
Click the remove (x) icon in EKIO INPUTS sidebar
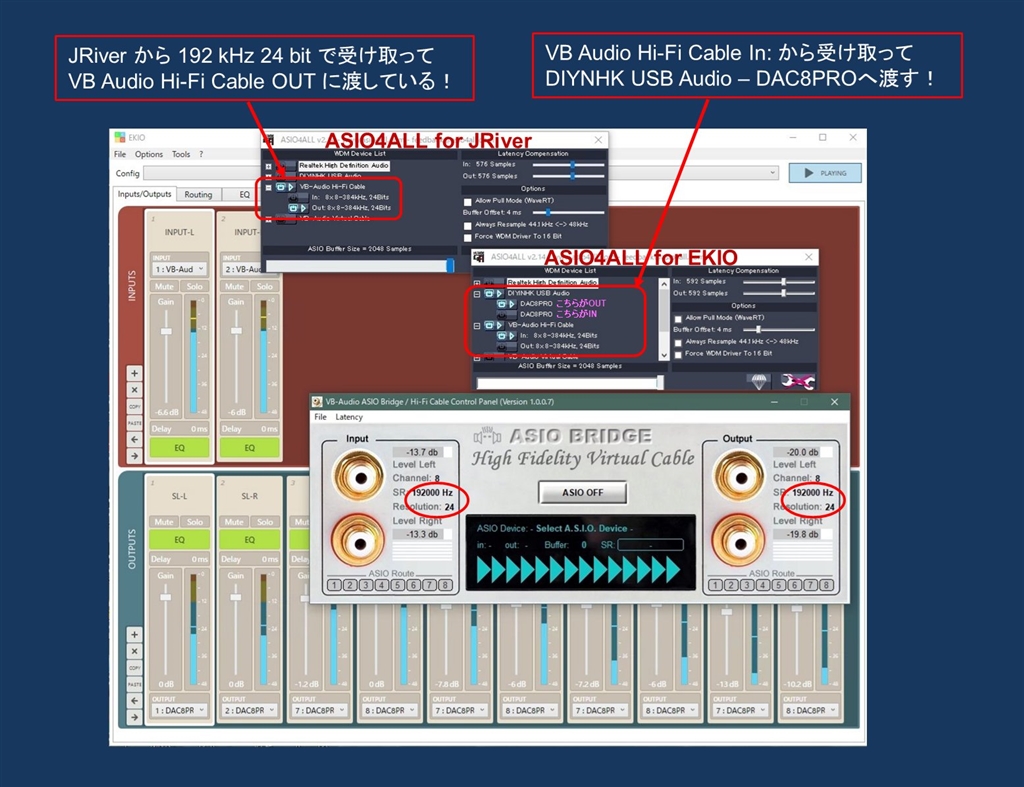pyautogui.click(x=135, y=390)
